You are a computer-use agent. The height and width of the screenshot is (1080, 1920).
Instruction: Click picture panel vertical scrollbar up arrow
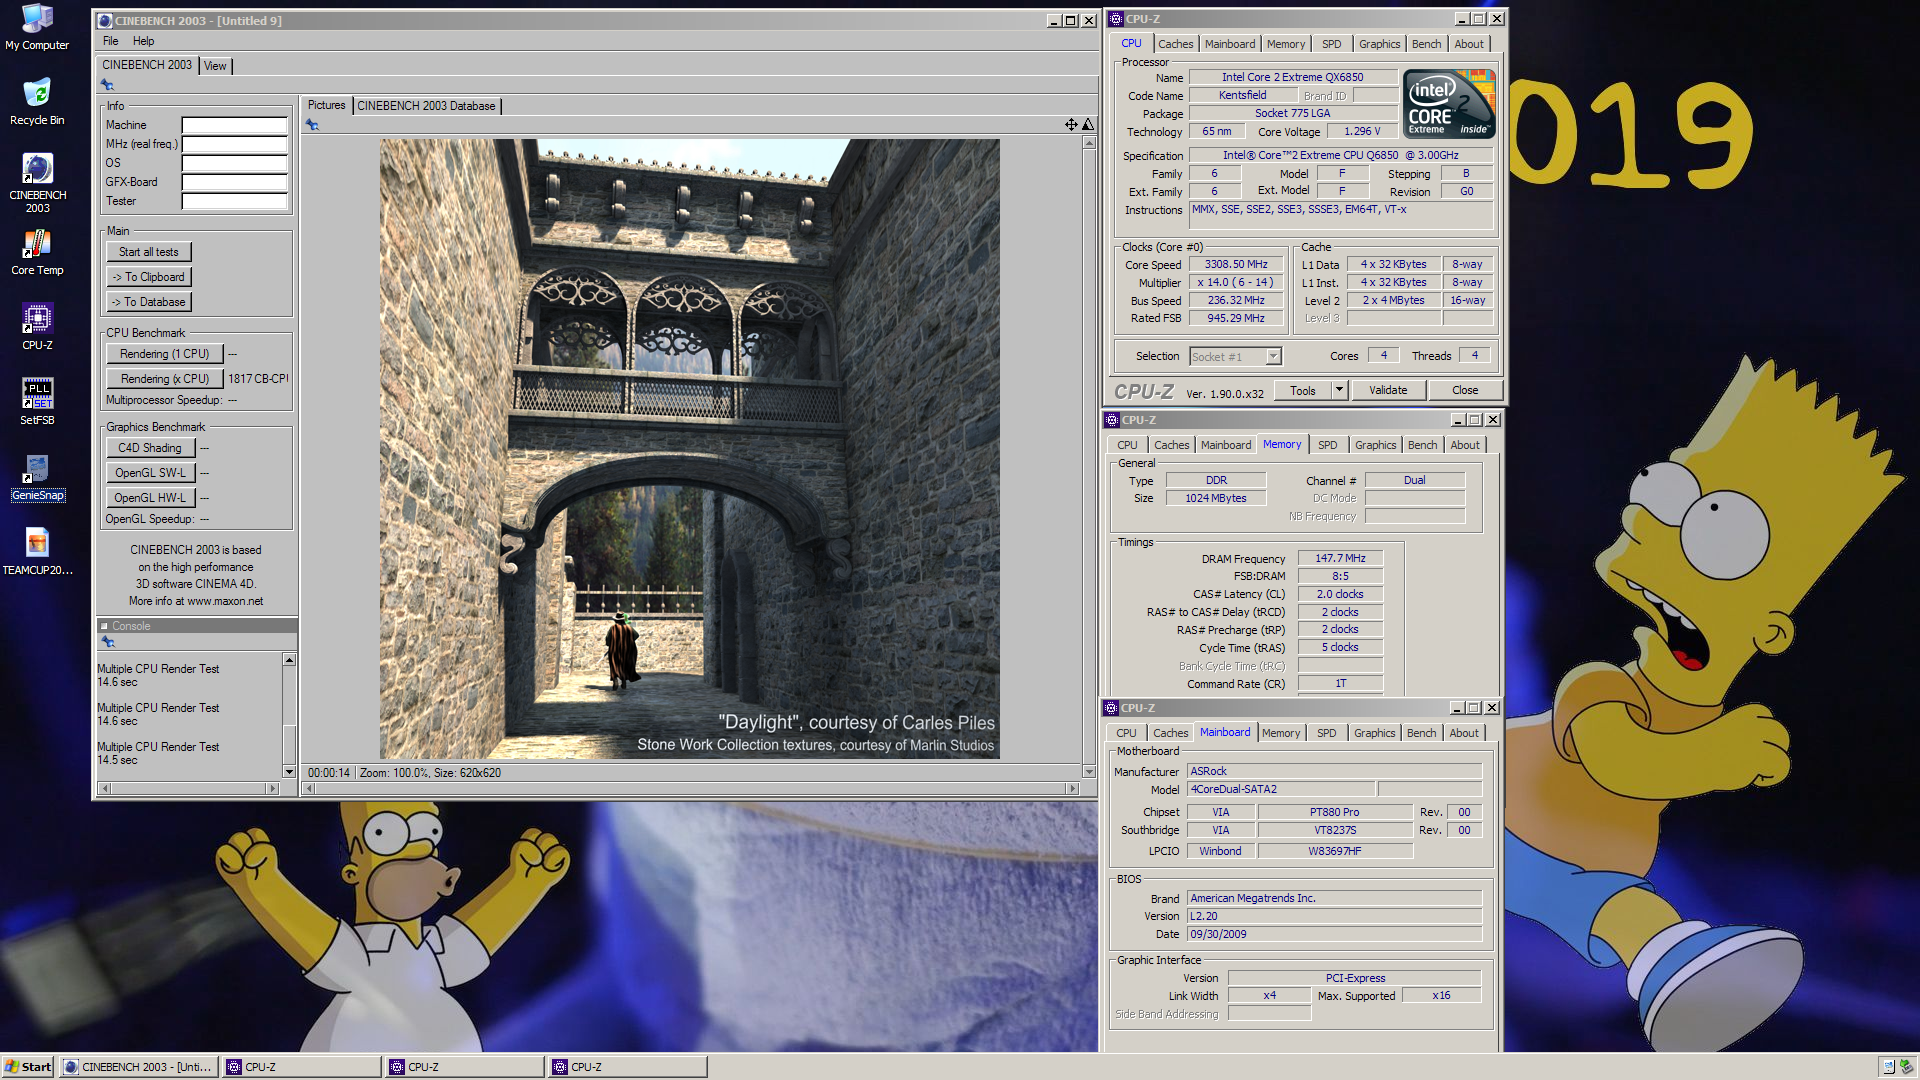pos(1089,143)
